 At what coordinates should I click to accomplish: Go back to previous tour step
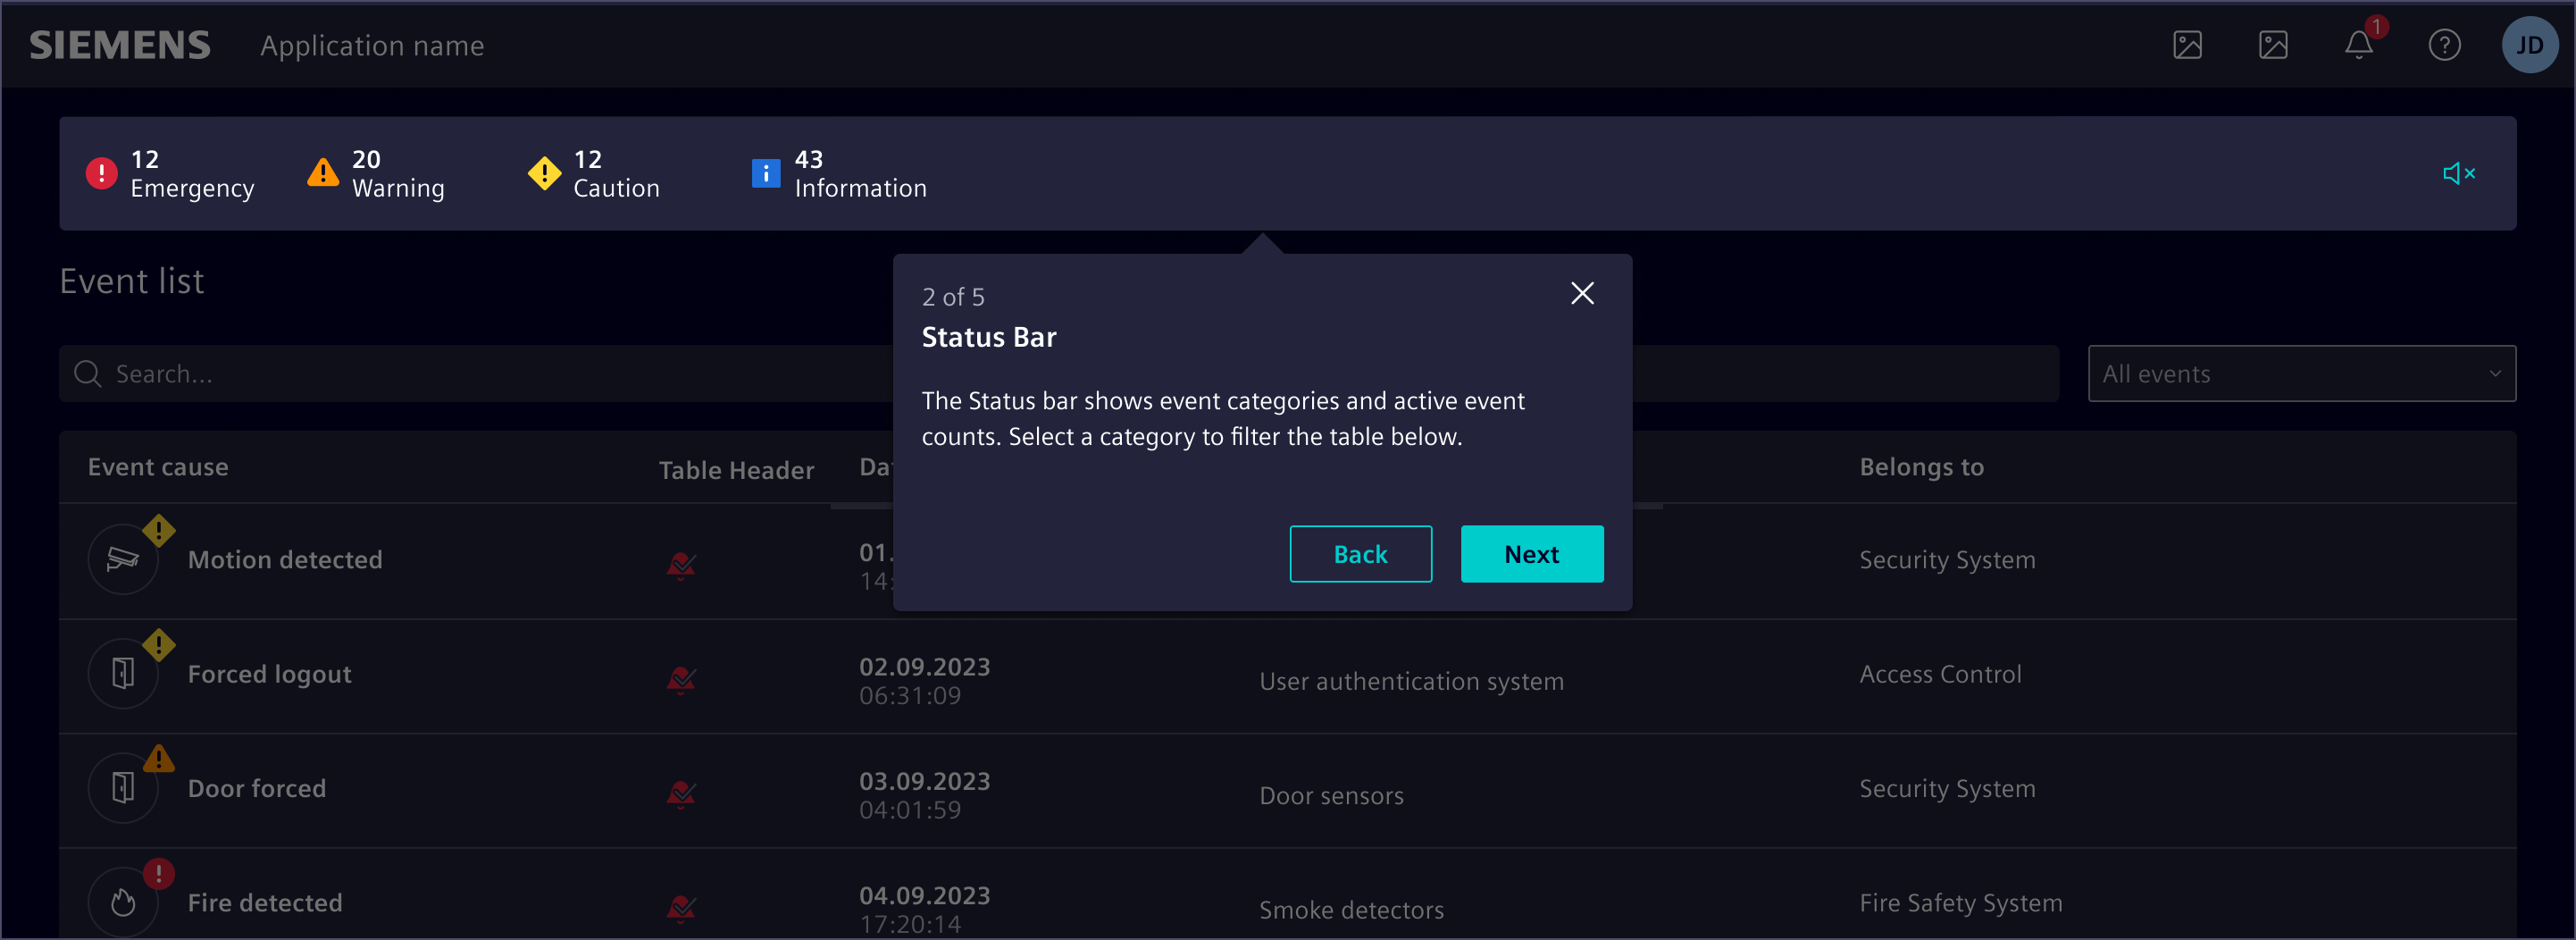[x=1360, y=554]
